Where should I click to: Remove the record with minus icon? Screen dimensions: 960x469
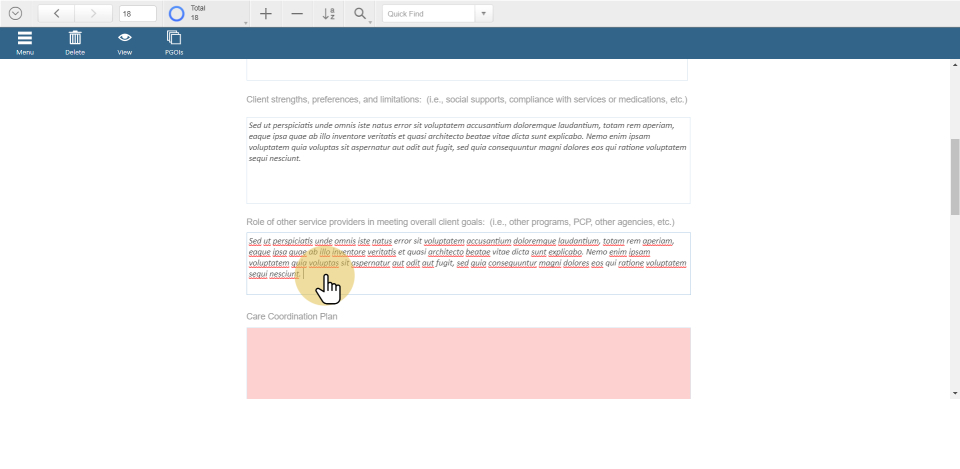point(297,14)
